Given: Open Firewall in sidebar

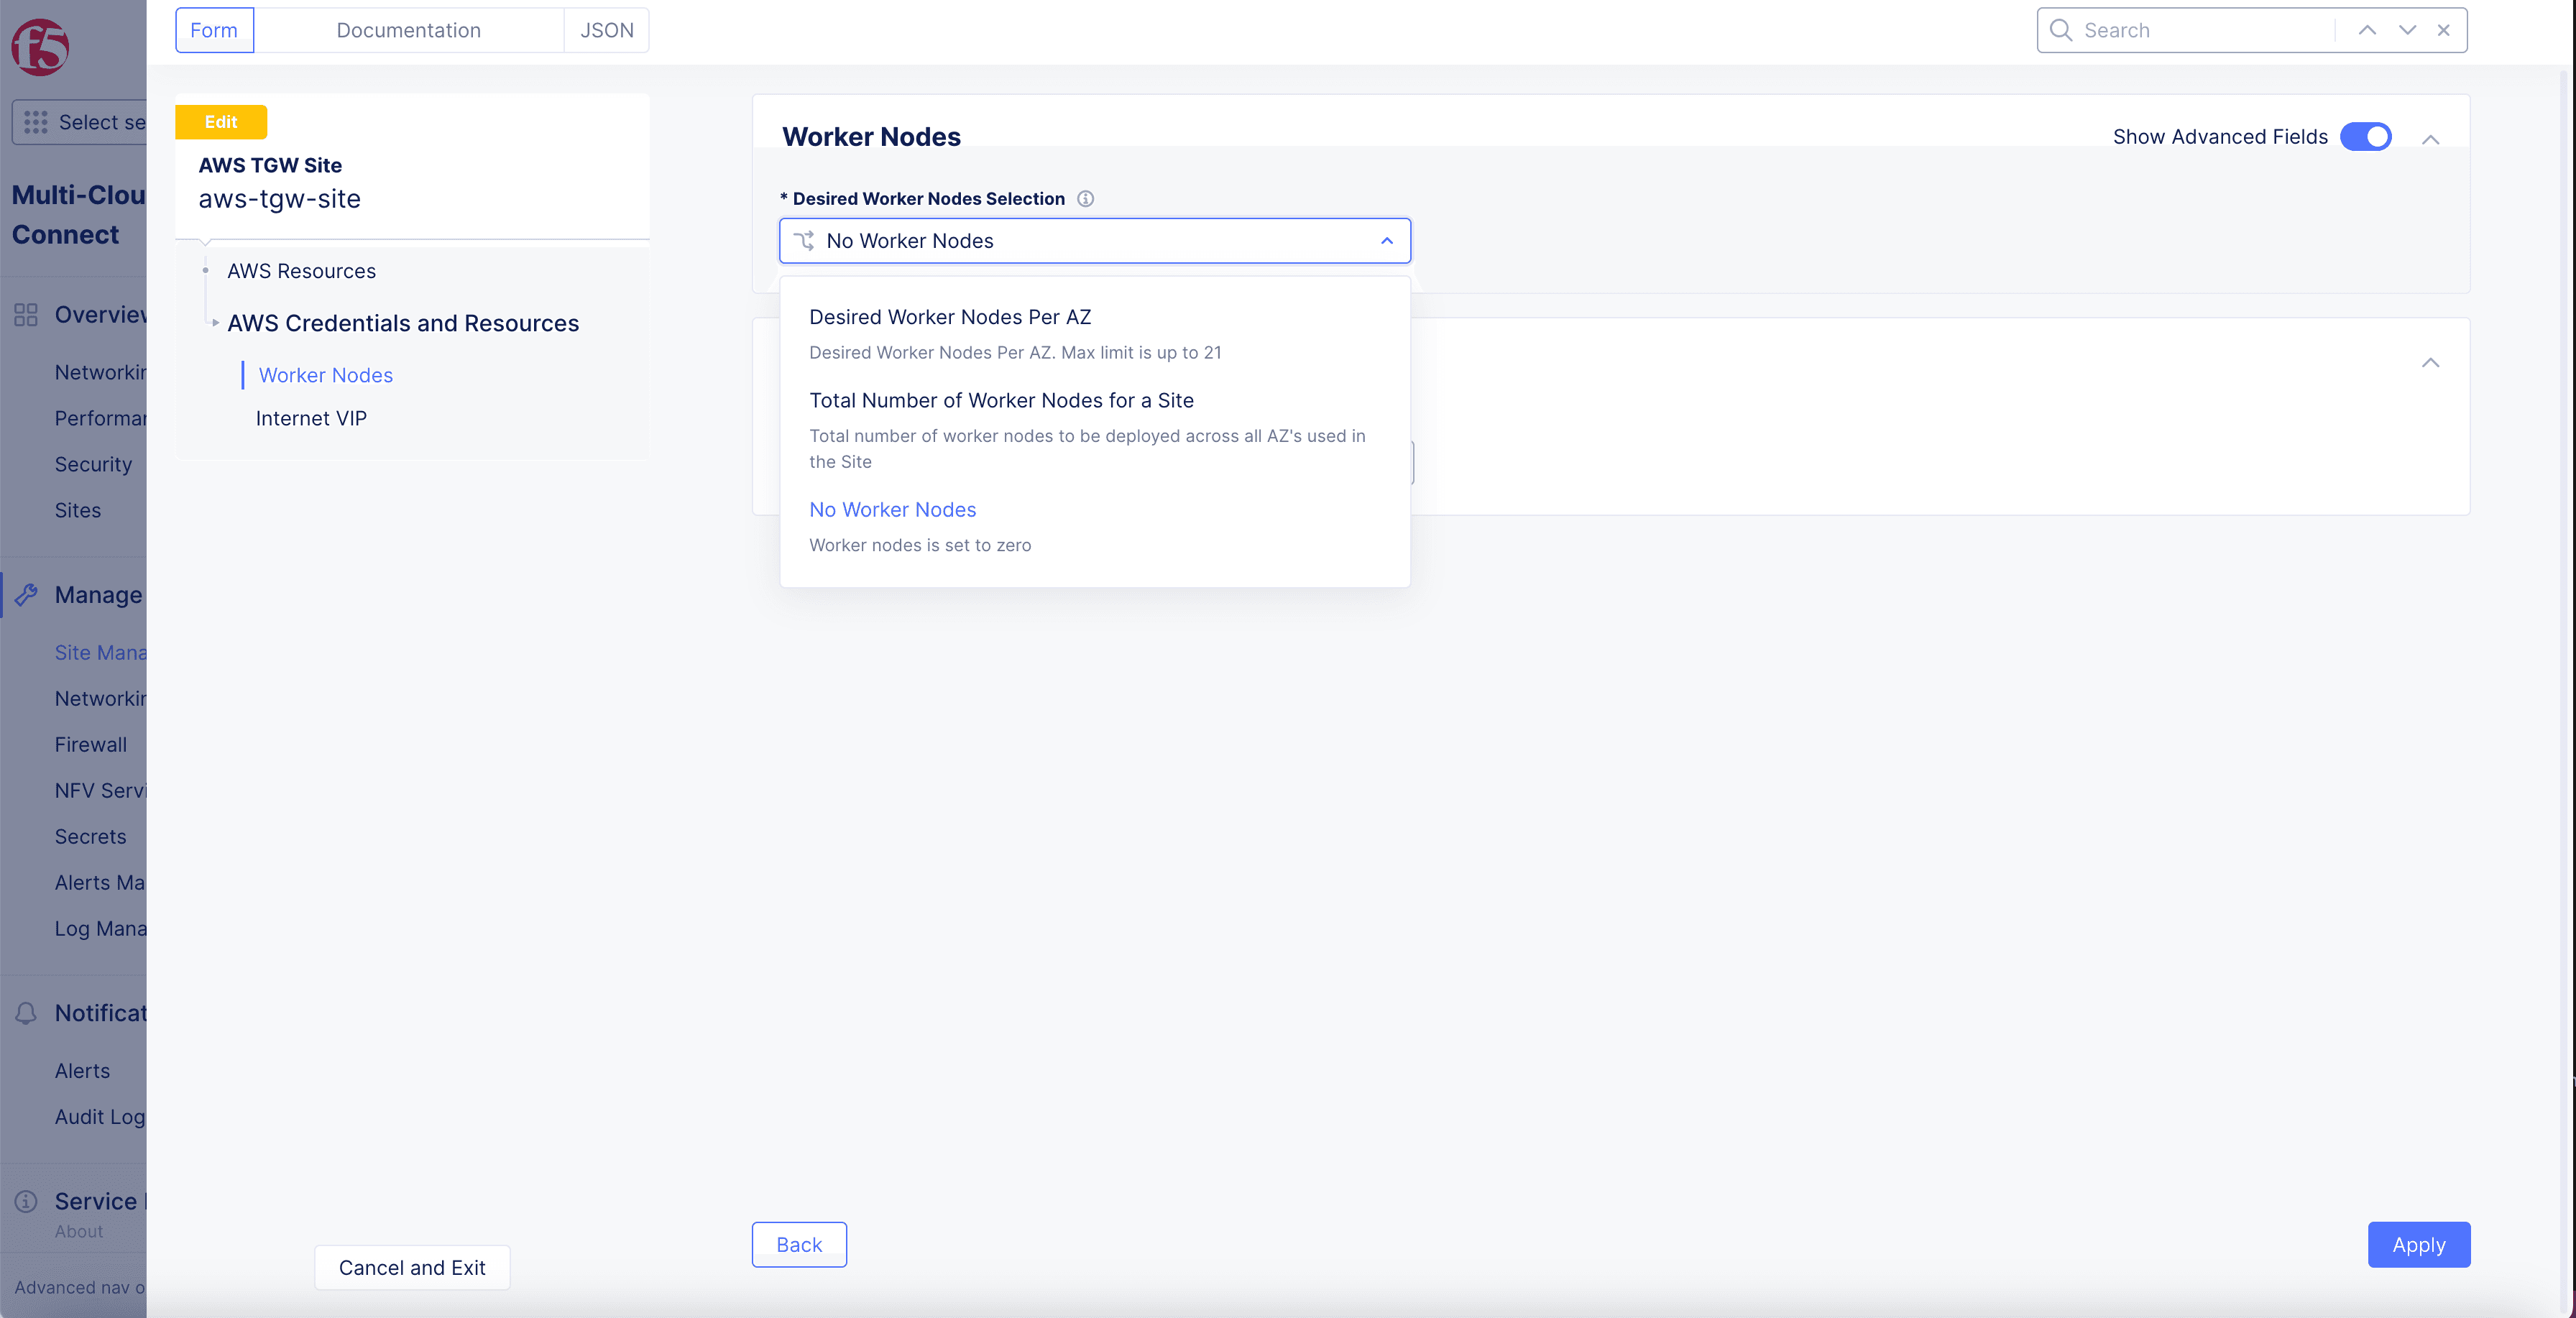Looking at the screenshot, I should pyautogui.click(x=91, y=744).
